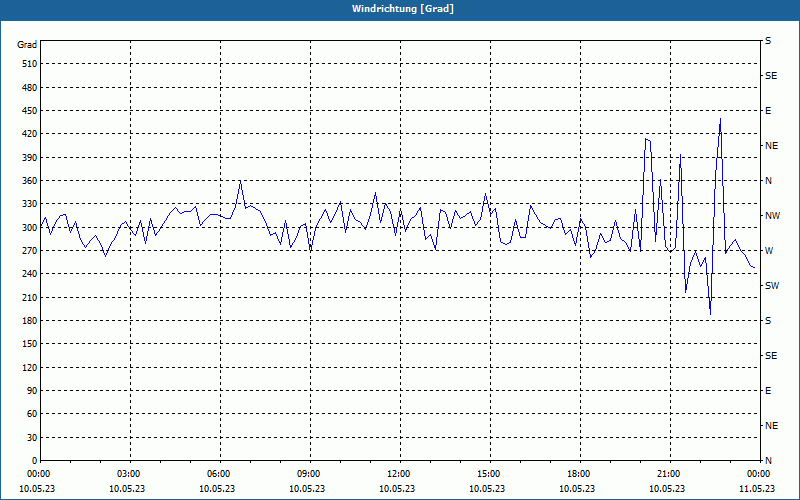Viewport: 800px width, 500px height.
Task: Click the 00:00 time label dated 11.05.23
Action: pyautogui.click(x=760, y=474)
